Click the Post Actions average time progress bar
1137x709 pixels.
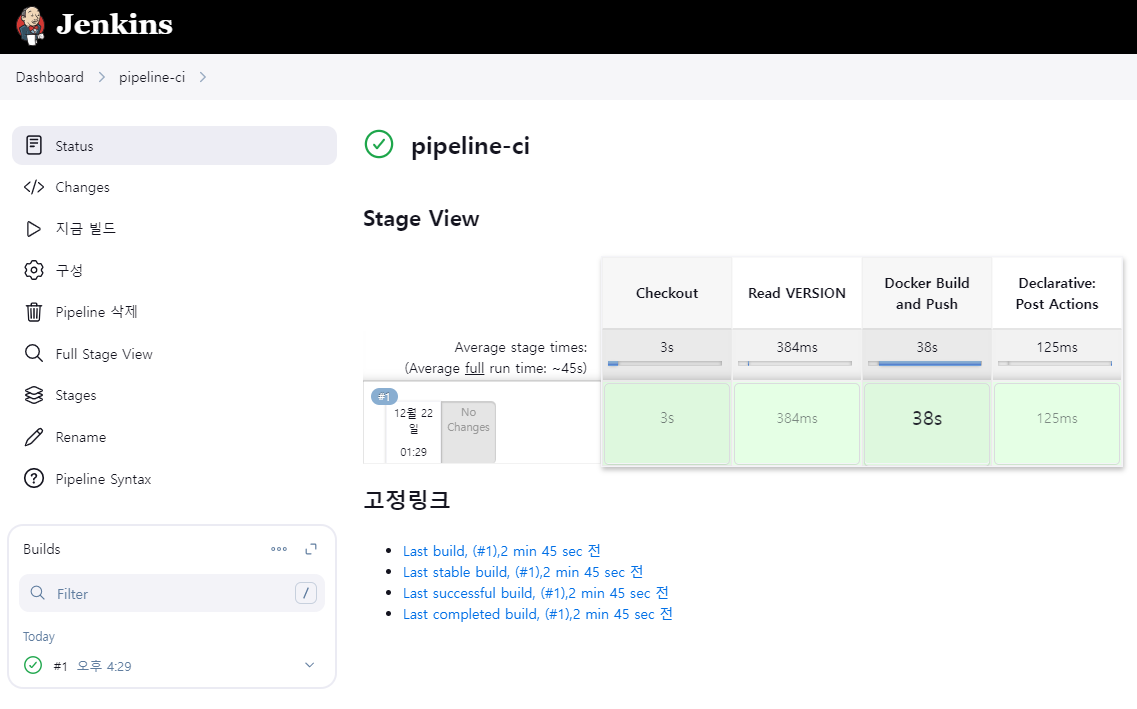(1054, 363)
